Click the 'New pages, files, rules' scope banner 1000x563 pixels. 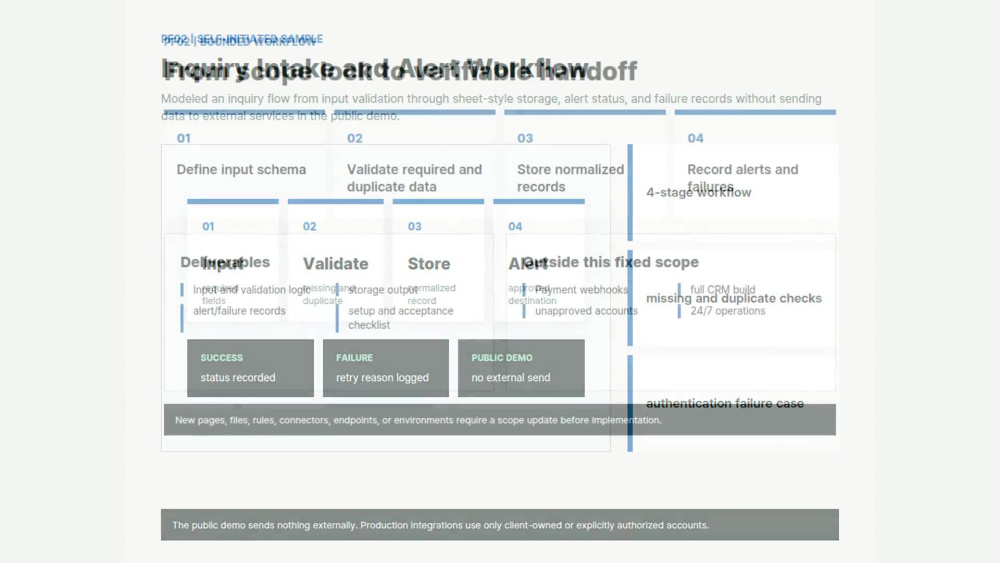click(499, 420)
